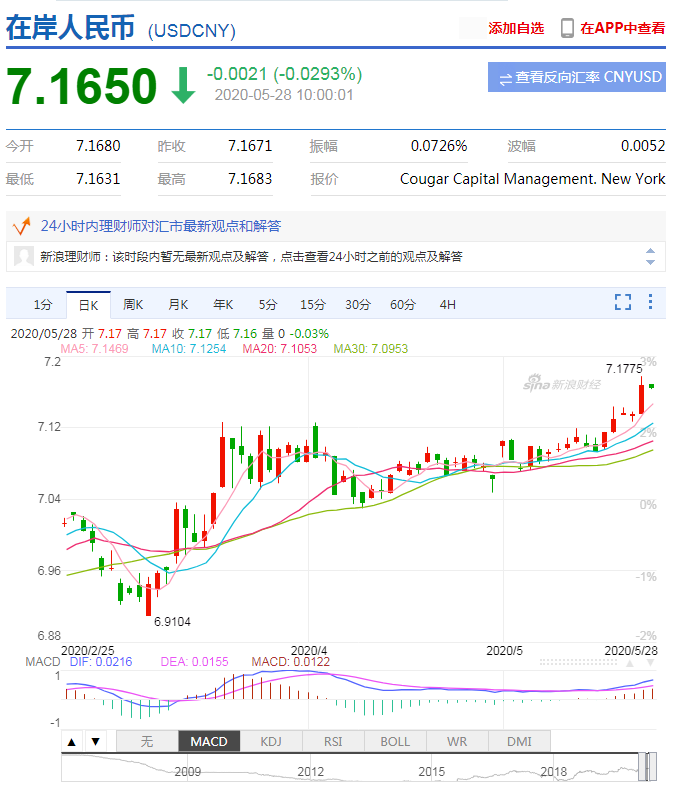689x790 pixels.
Task: Turn off indicators with the 无 option
Action: point(146,741)
